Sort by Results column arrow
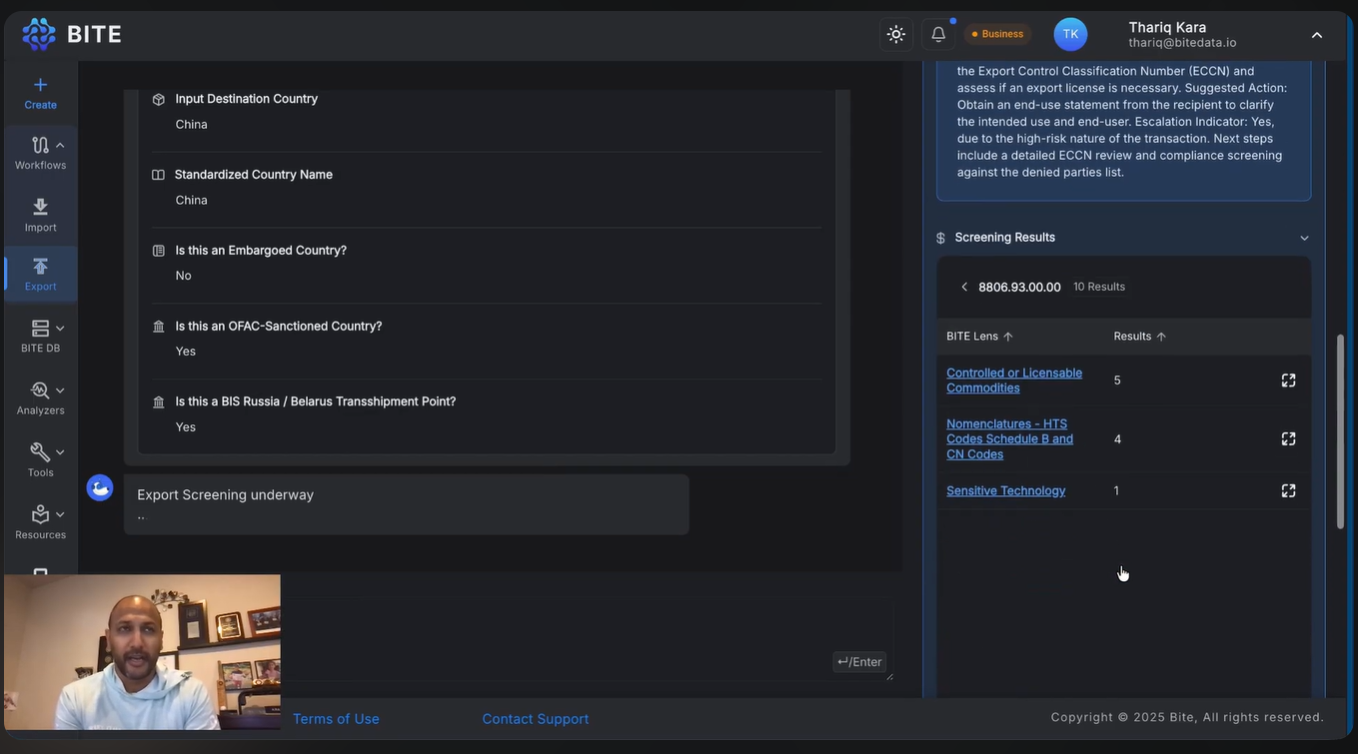 (1161, 337)
